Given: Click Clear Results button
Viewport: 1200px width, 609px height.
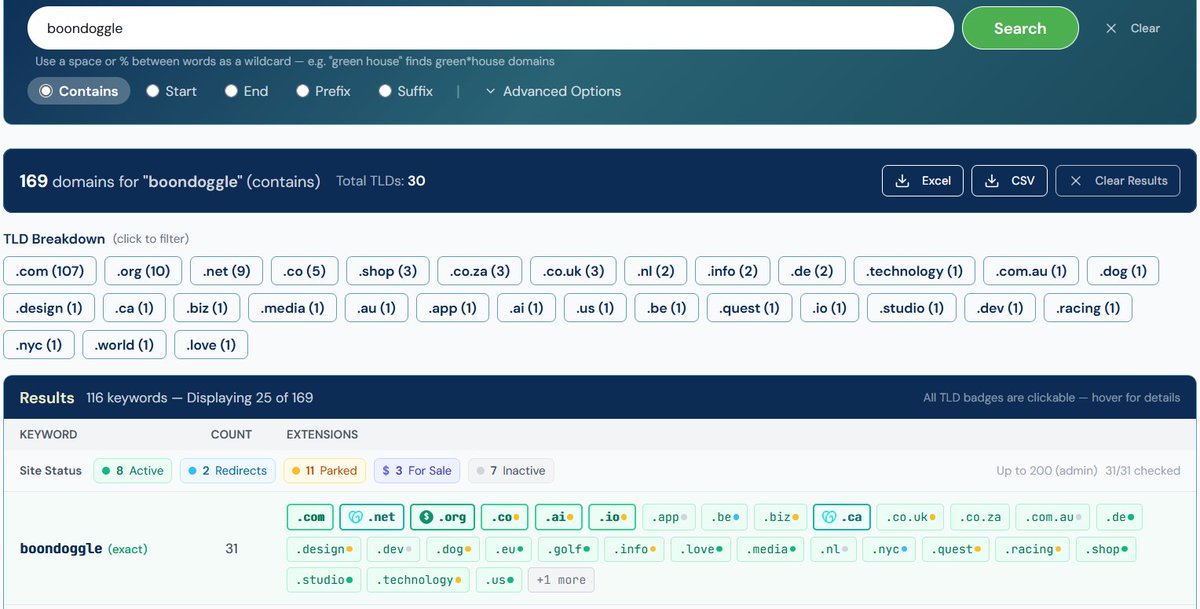Looking at the screenshot, I should coord(1118,181).
